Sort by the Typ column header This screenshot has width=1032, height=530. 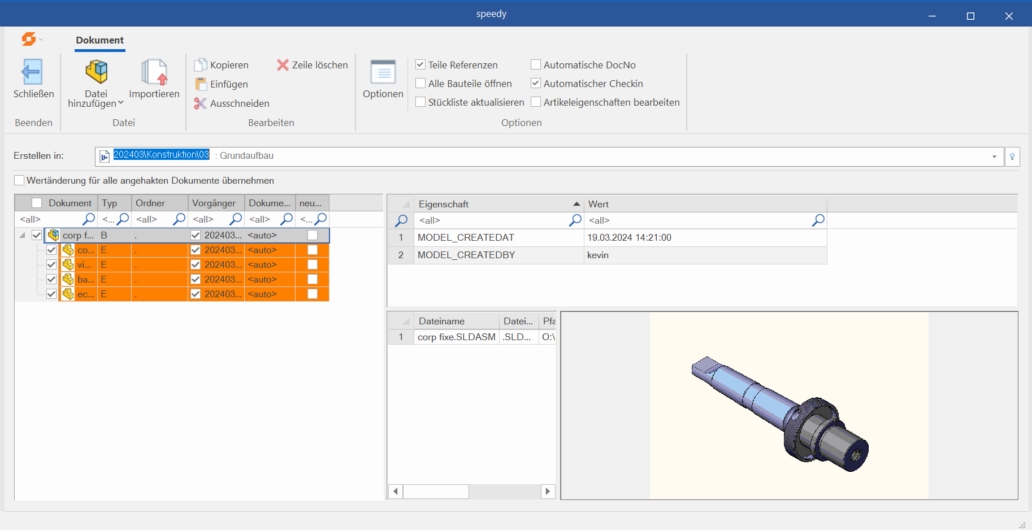tap(115, 203)
